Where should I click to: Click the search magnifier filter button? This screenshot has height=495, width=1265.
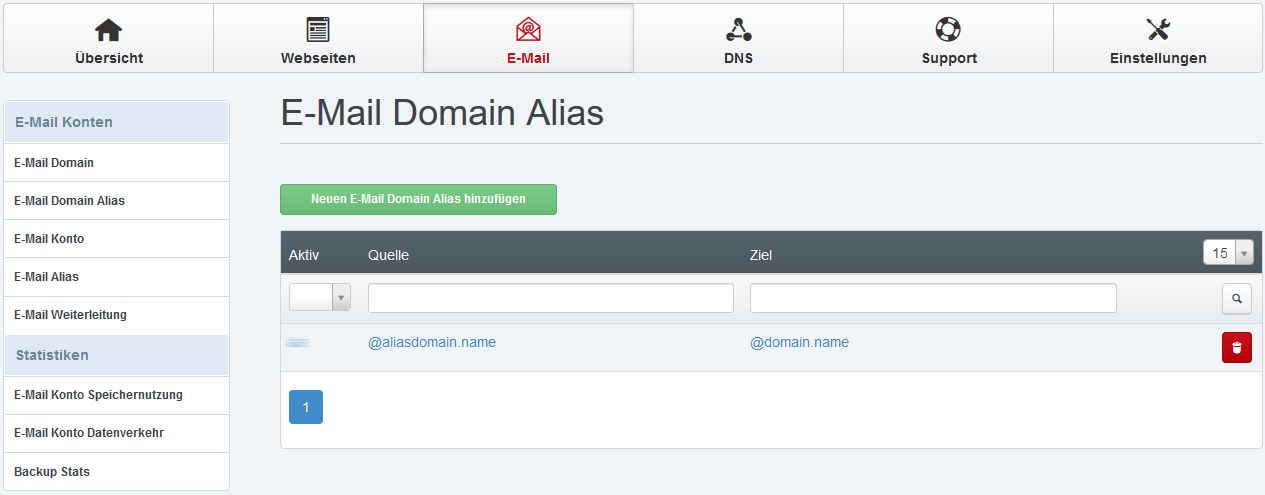click(x=1236, y=298)
